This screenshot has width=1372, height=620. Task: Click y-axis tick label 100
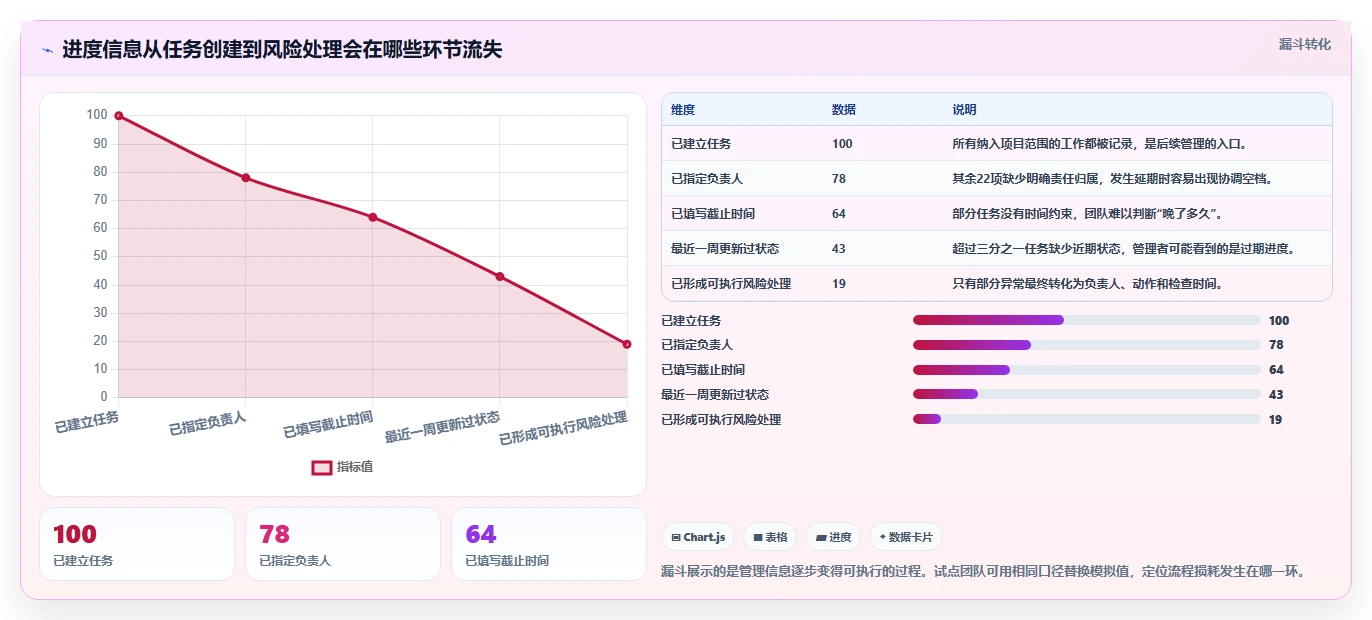[97, 115]
